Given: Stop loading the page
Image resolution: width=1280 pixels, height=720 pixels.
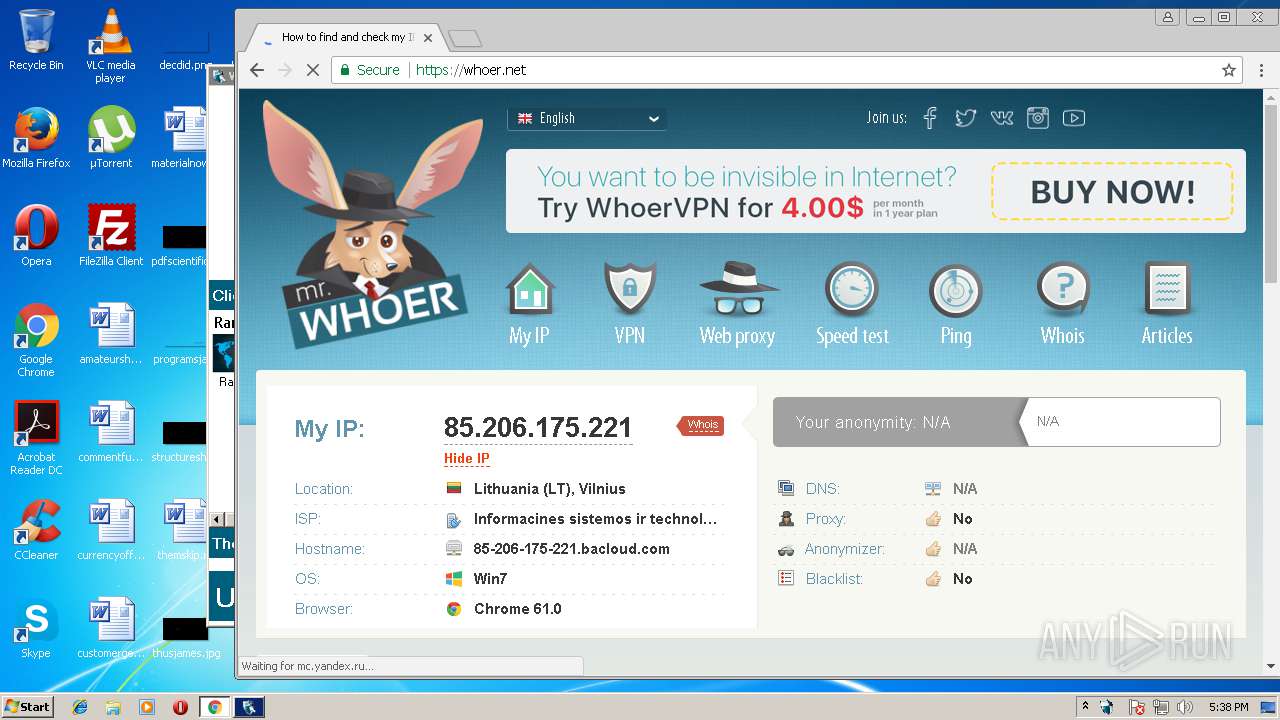Looking at the screenshot, I should tap(313, 70).
